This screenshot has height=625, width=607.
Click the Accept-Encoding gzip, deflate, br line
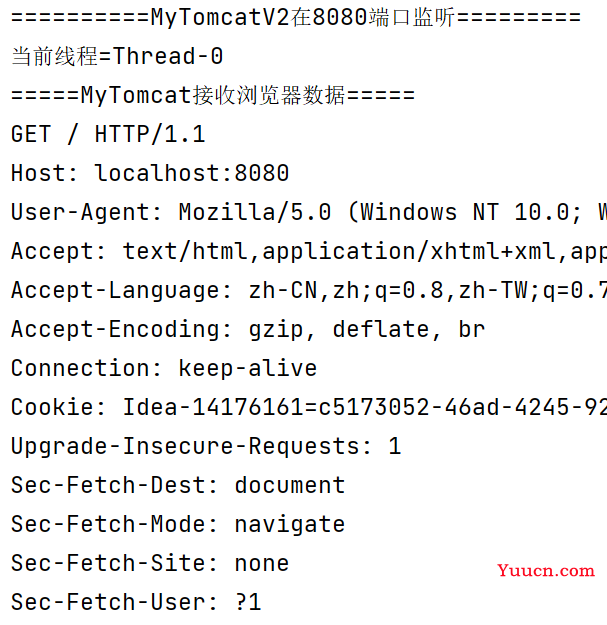[248, 330]
